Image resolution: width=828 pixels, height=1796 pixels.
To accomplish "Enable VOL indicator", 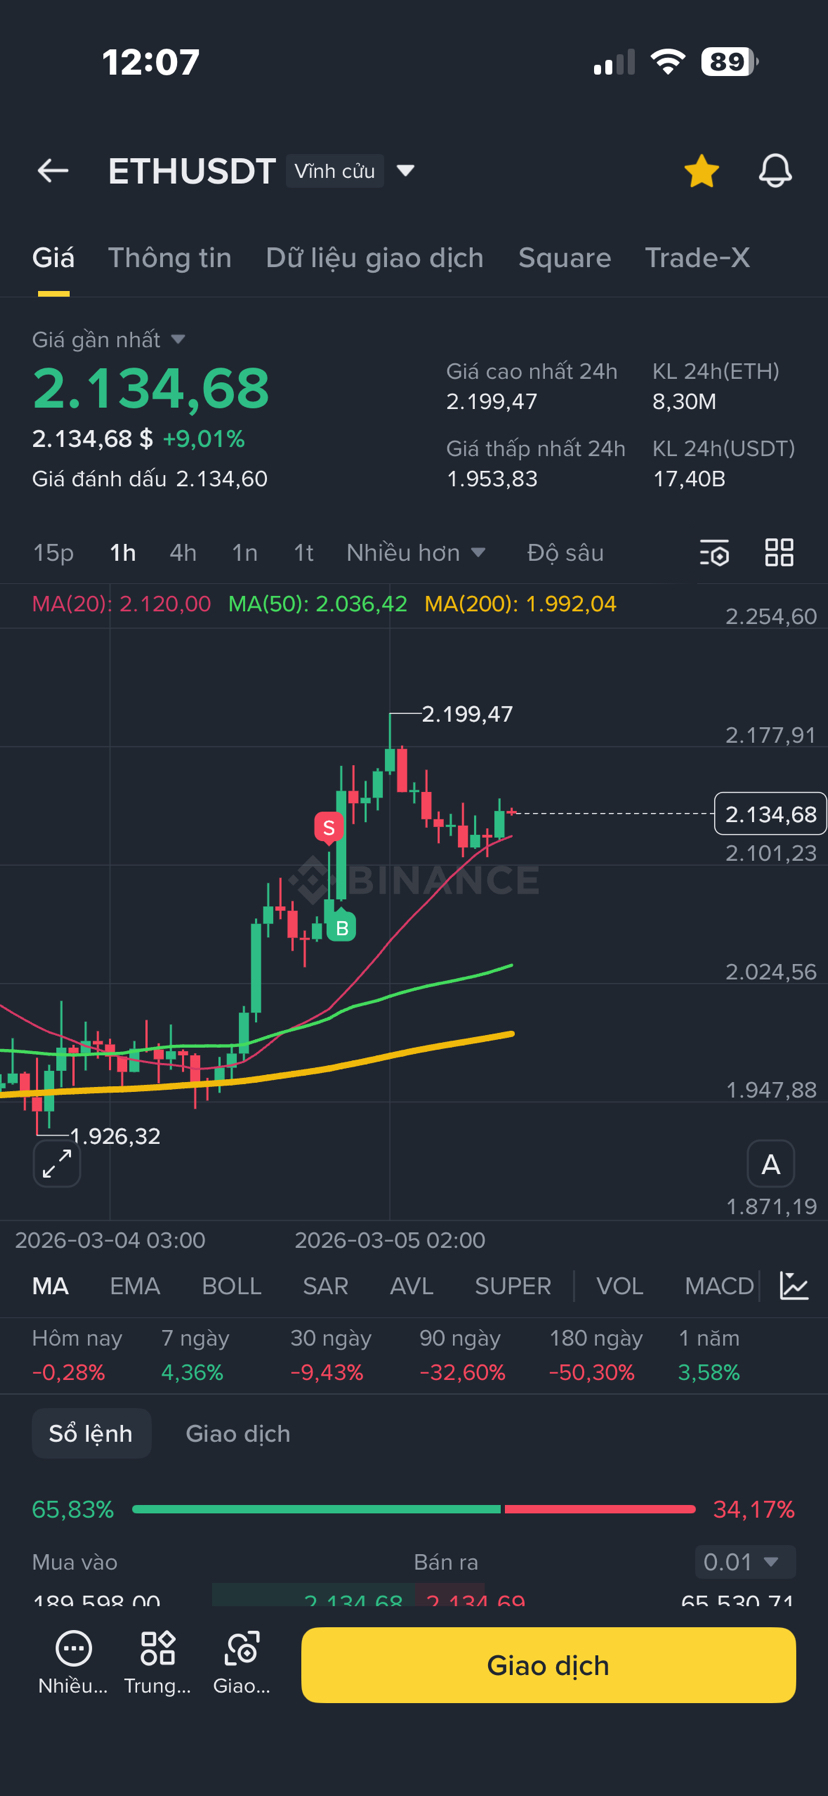I will (620, 1286).
